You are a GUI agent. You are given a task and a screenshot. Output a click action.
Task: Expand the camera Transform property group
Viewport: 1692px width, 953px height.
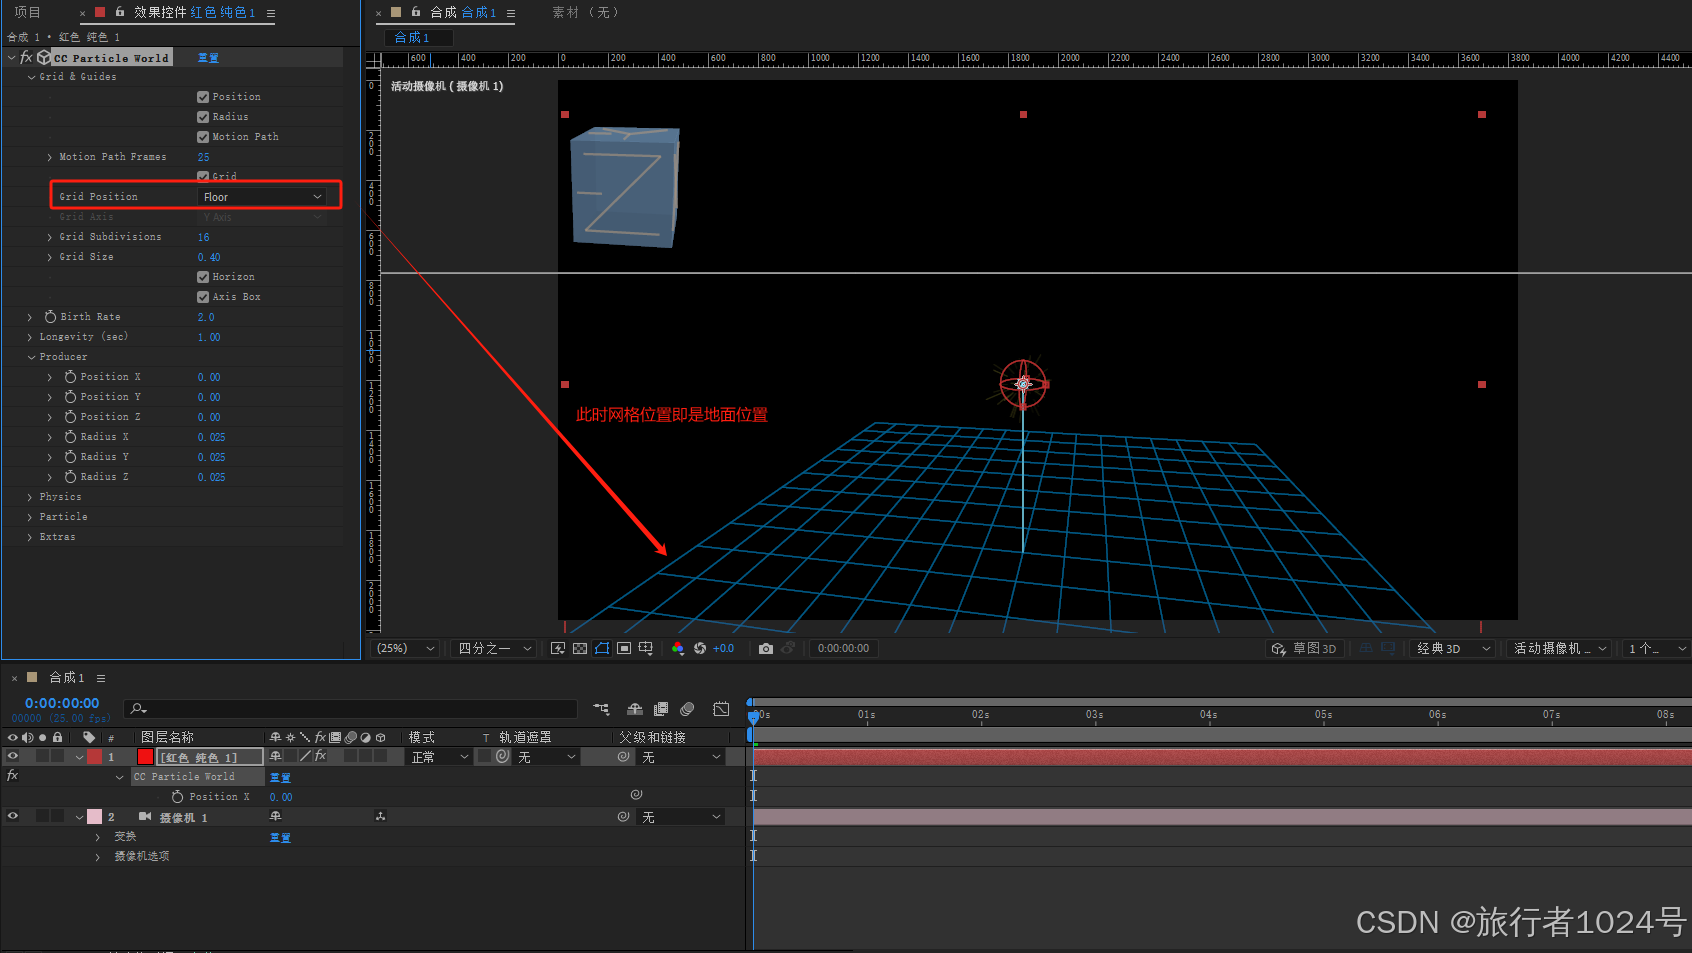point(97,837)
